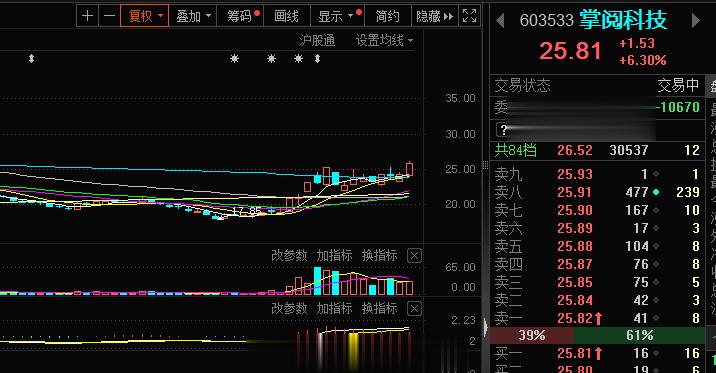Click the left-edge panel expand arrow
The height and width of the screenshot is (373, 716).
tap(485, 327)
